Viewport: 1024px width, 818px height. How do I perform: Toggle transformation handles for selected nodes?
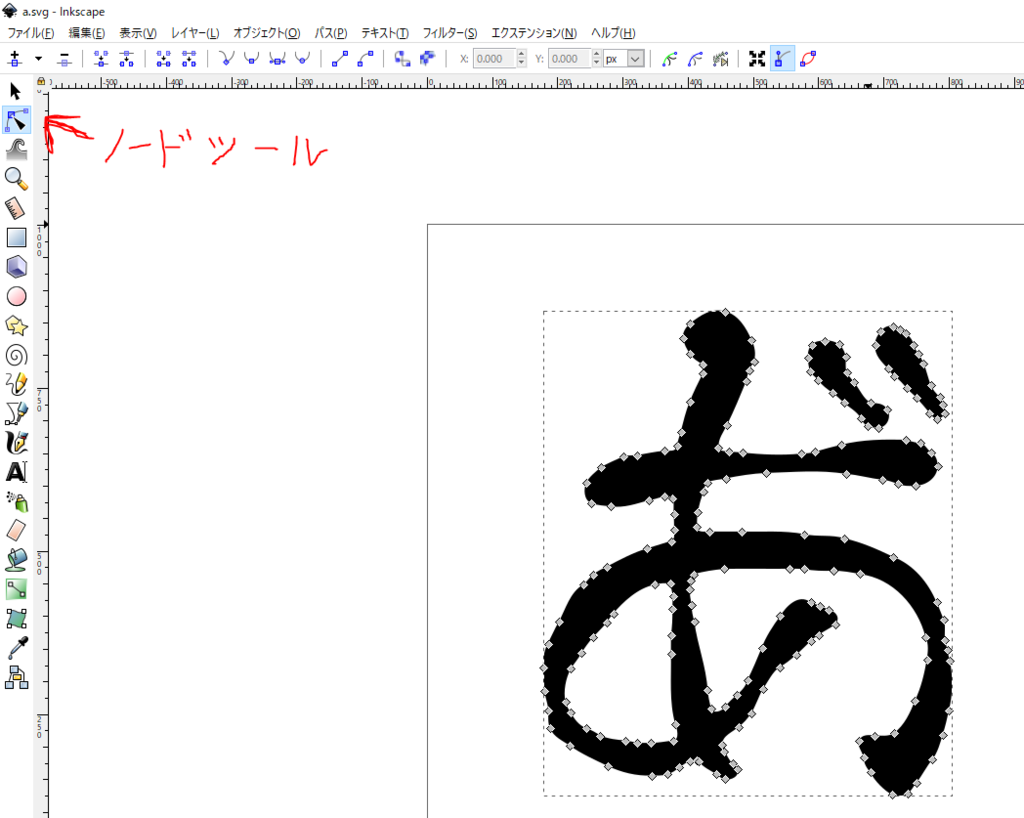(757, 59)
